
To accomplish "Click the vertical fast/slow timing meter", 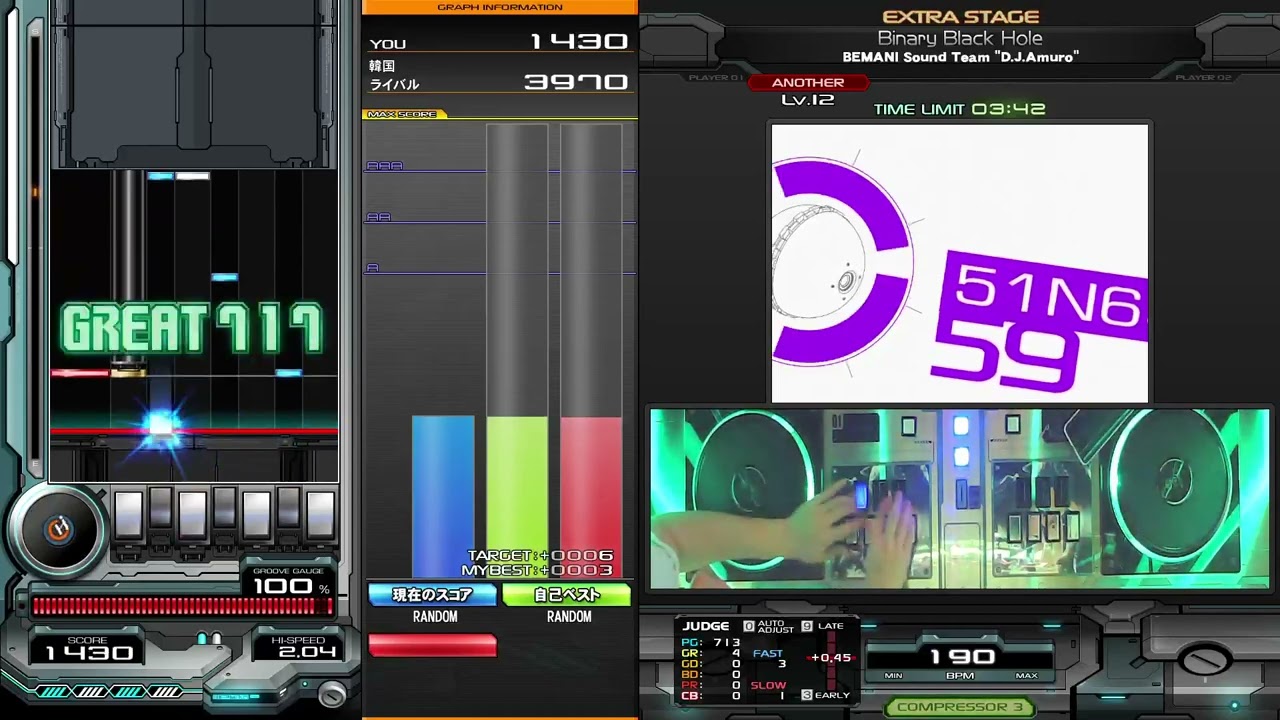I will point(830,660).
